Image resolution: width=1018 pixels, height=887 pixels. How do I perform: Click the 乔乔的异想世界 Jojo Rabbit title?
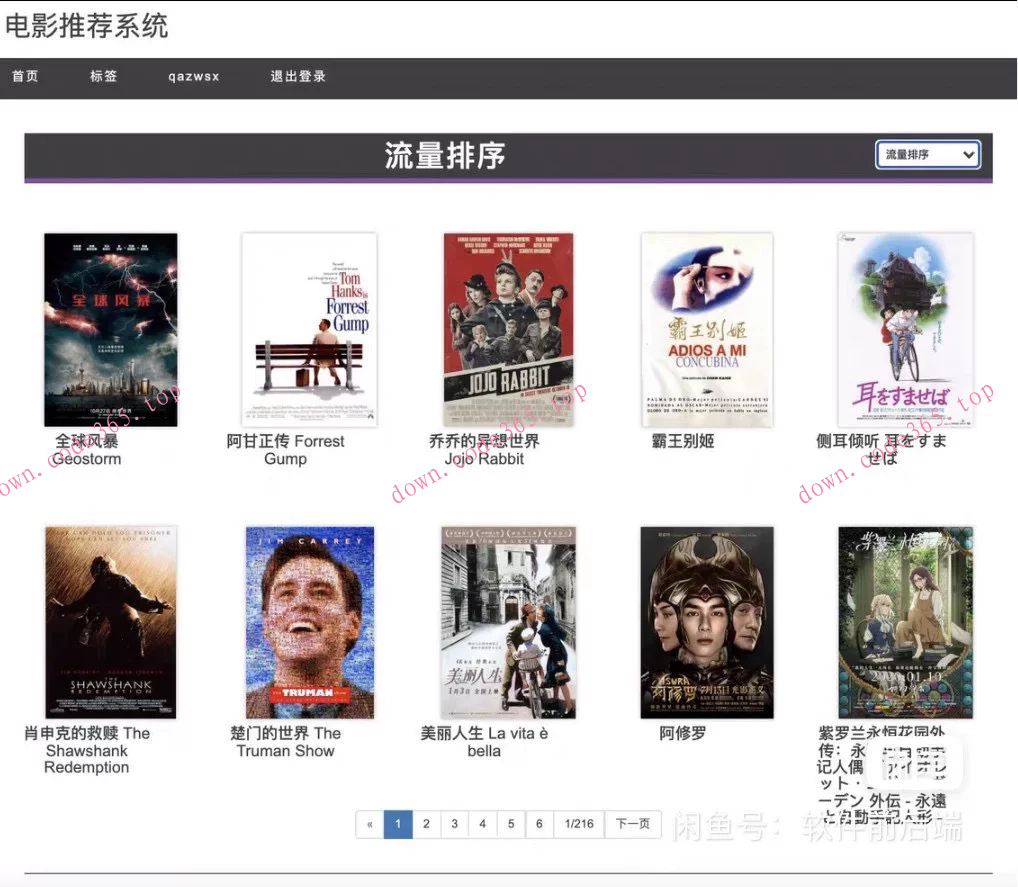[484, 450]
